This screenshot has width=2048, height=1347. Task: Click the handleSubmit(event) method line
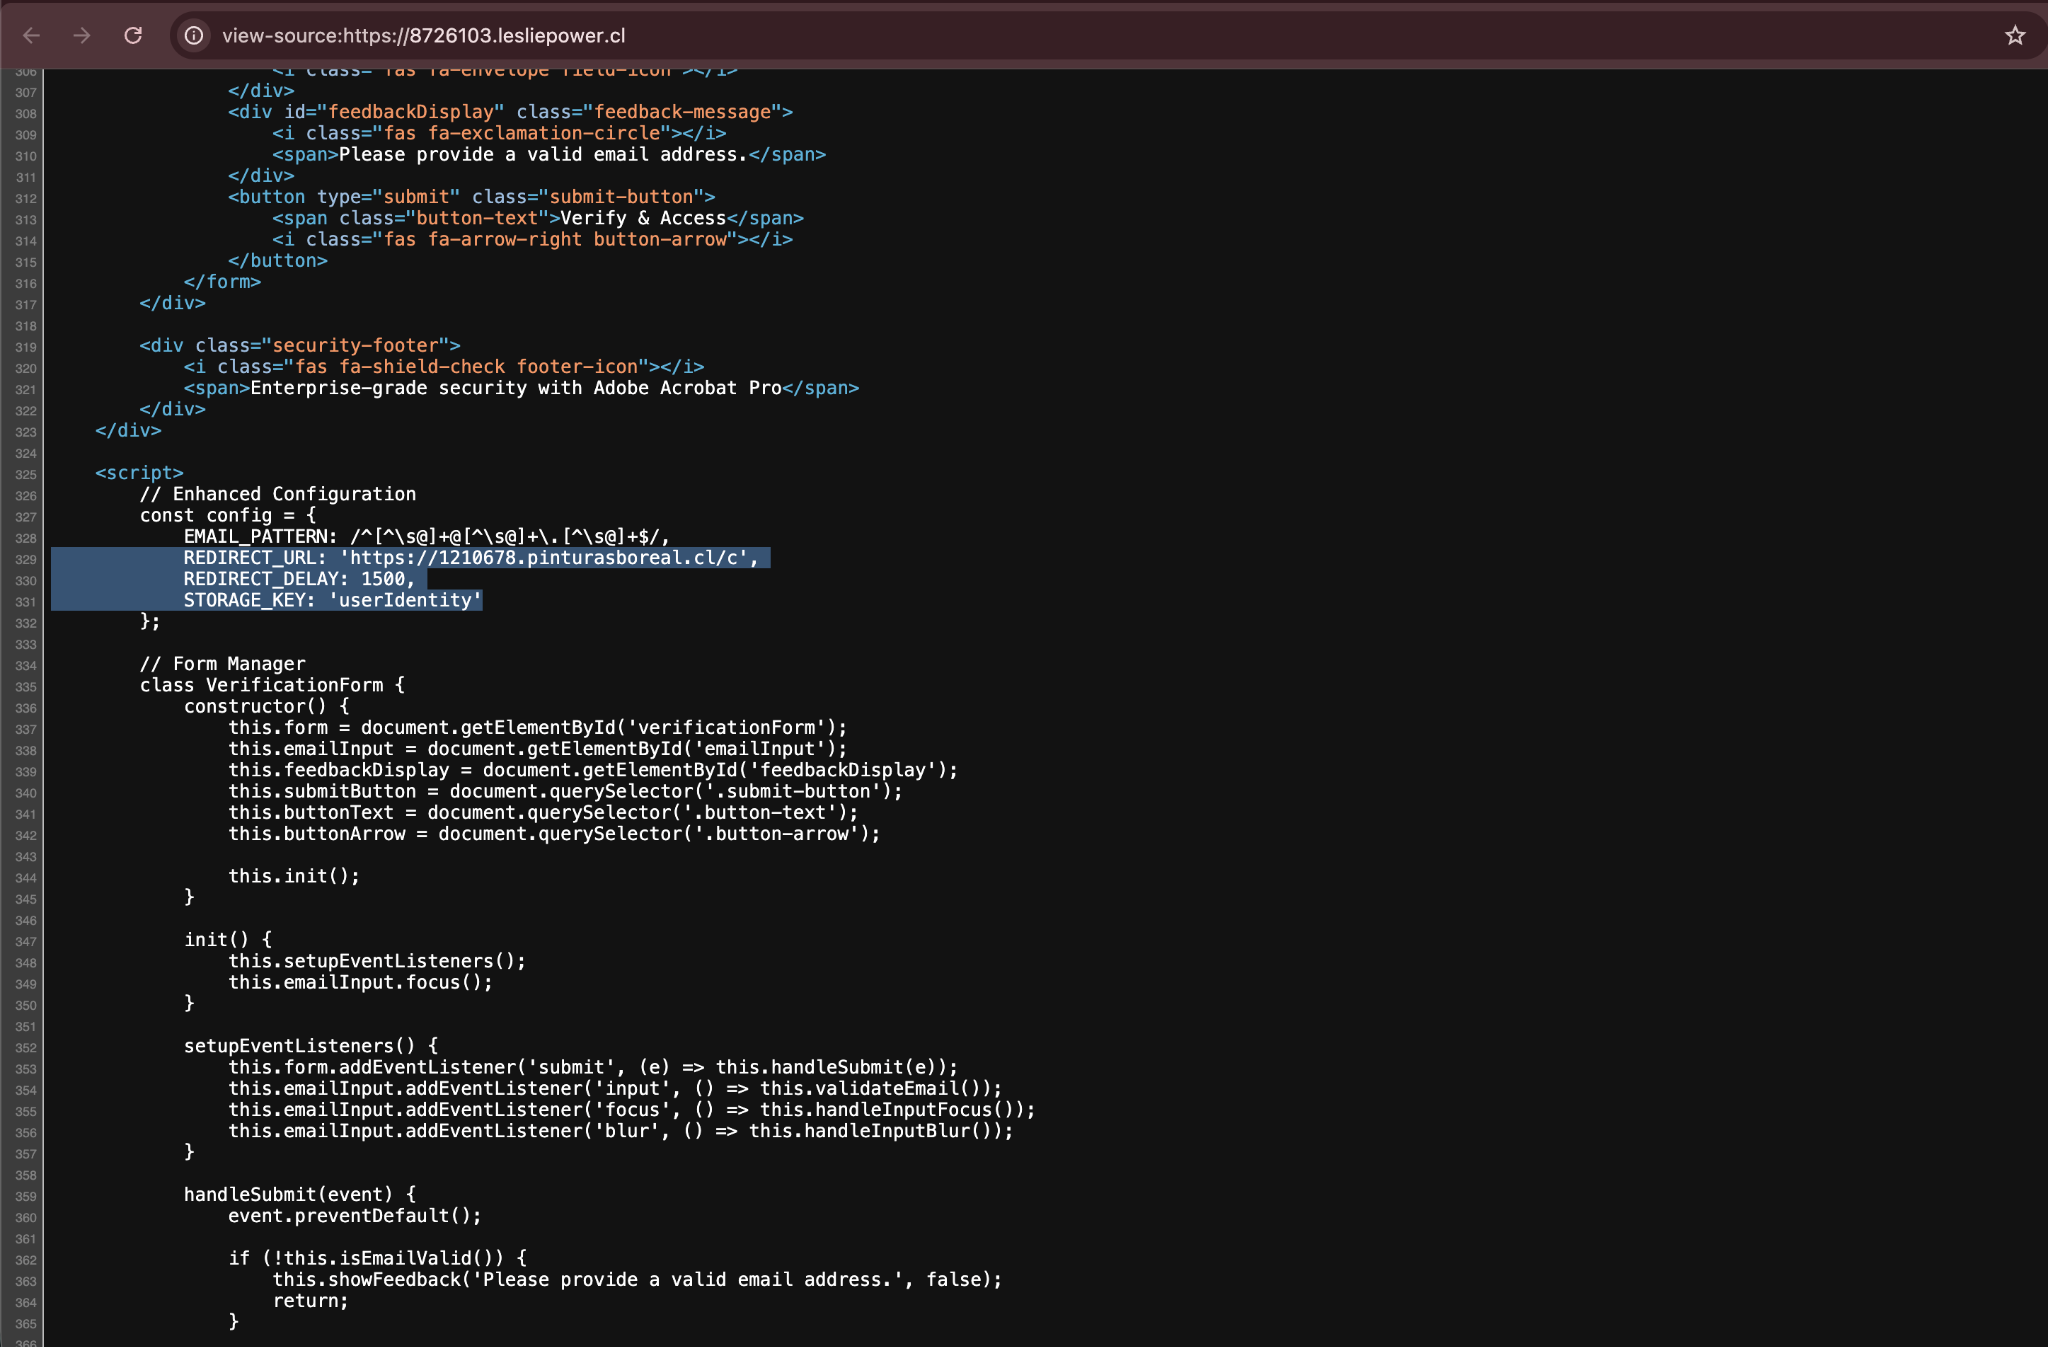click(299, 1194)
